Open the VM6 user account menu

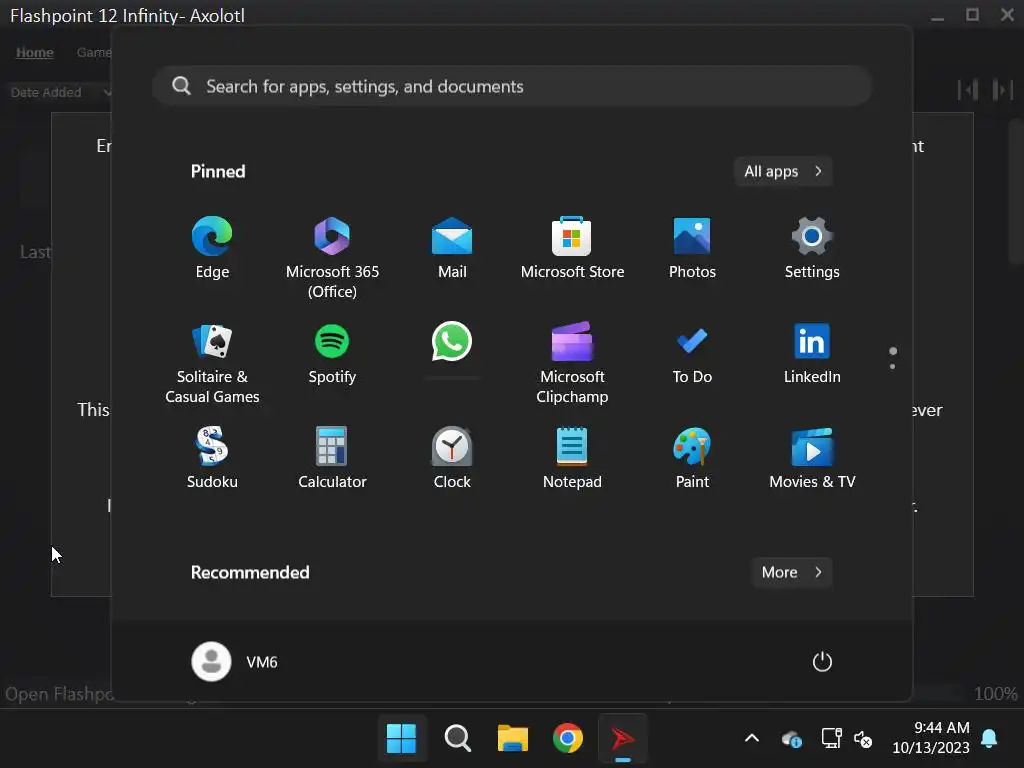pyautogui.click(x=235, y=662)
